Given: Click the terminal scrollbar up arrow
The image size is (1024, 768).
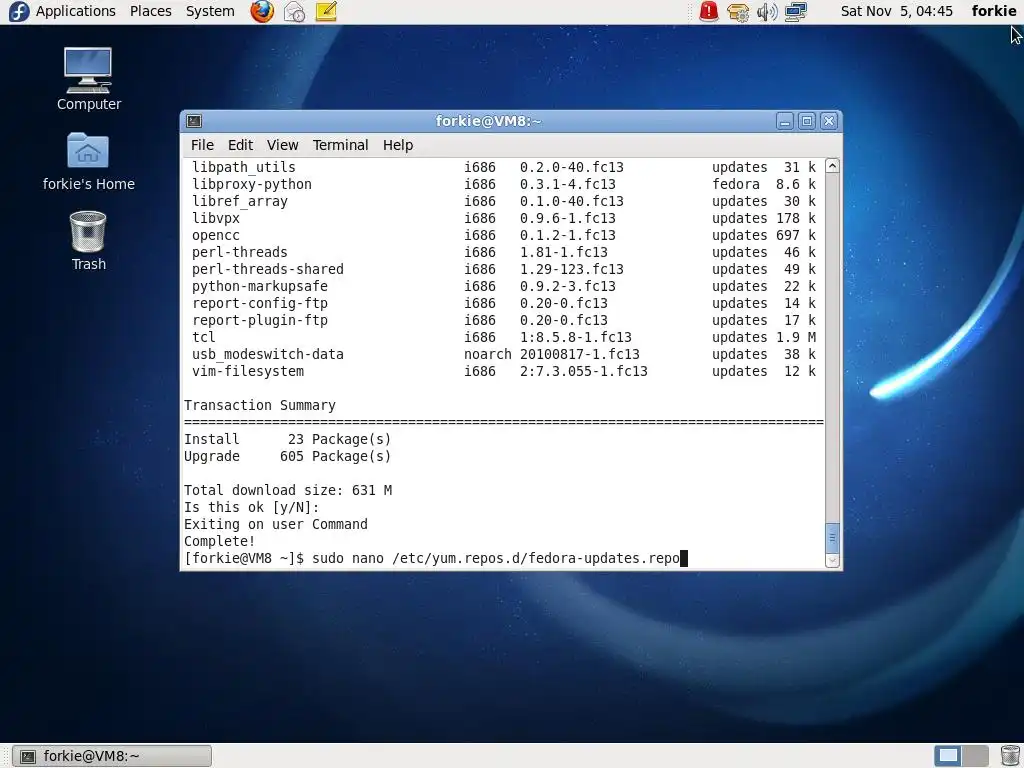Looking at the screenshot, I should [832, 166].
